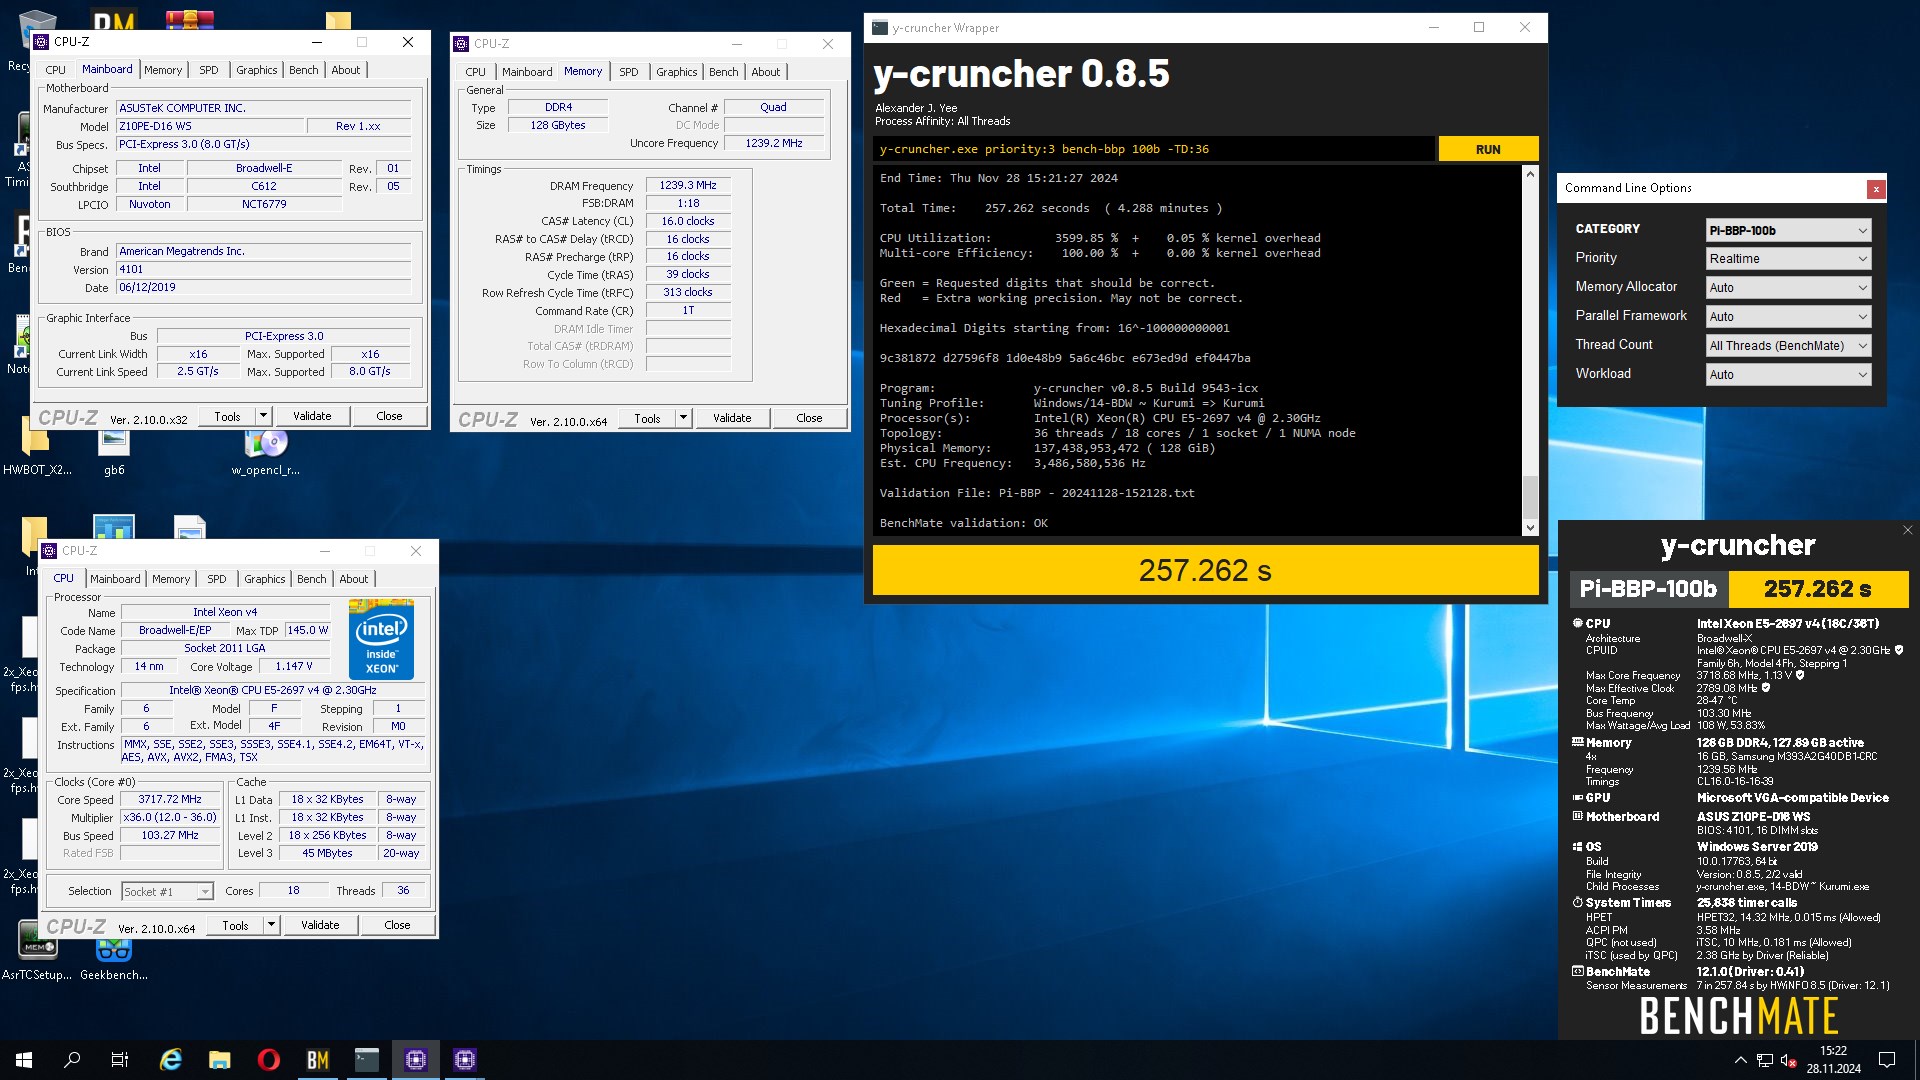Switch to CPU tab in Mainboard CPU-Z window
The height and width of the screenshot is (1080, 1920).
[56, 70]
